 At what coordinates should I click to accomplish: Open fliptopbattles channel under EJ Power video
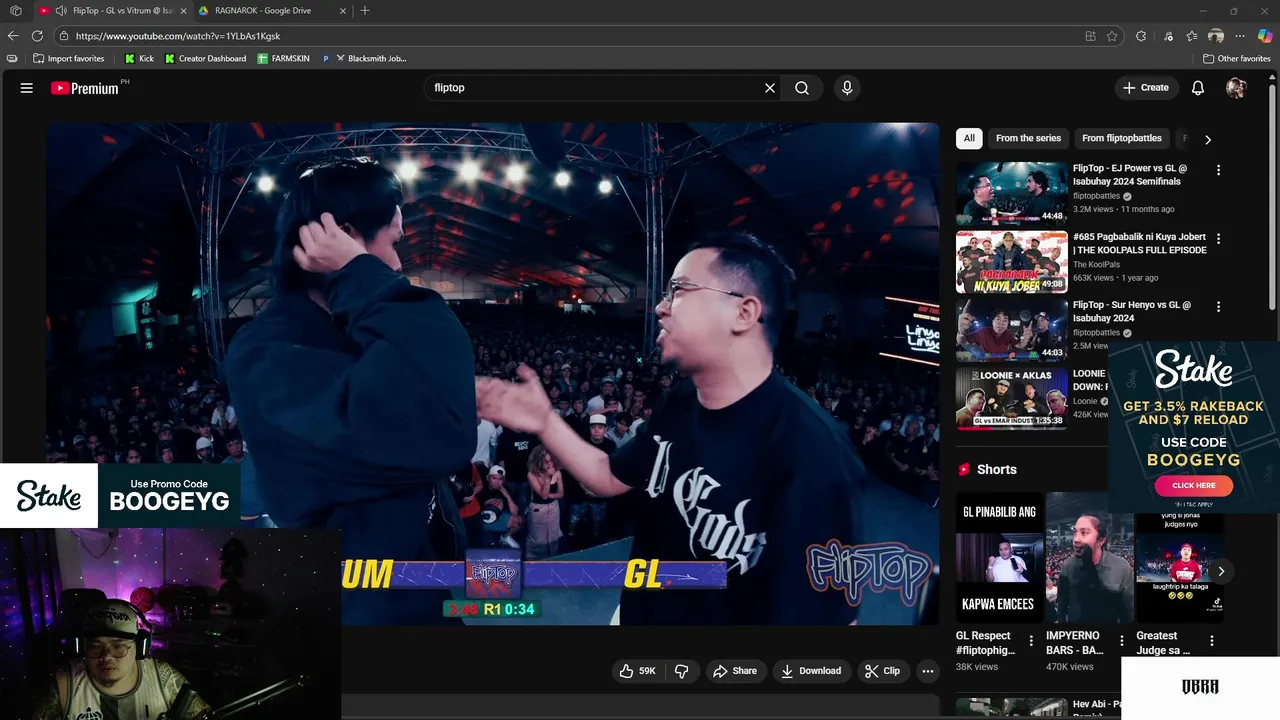tap(1096, 196)
